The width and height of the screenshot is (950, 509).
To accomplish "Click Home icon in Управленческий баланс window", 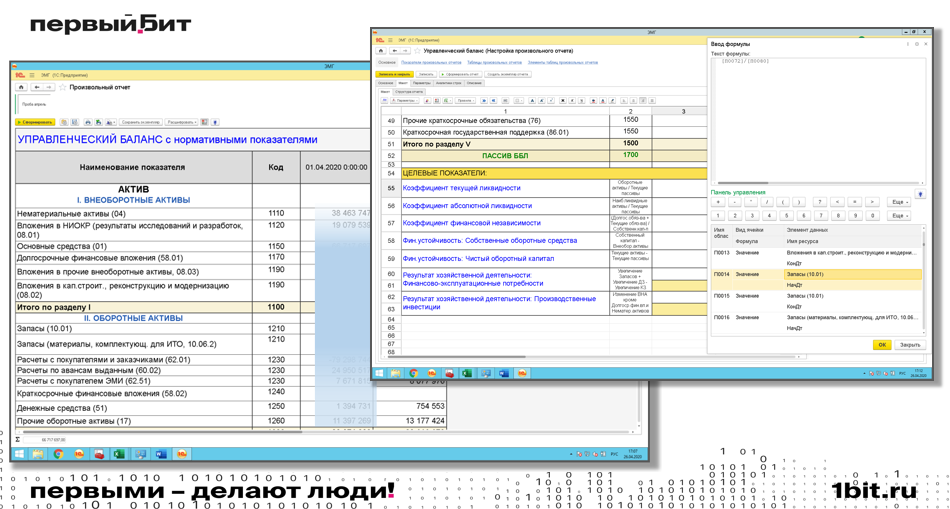I will click(x=381, y=51).
